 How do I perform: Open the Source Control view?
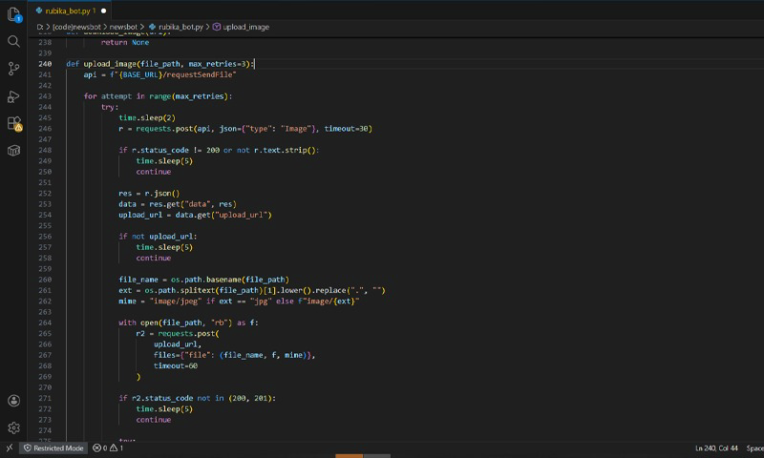click(x=14, y=69)
